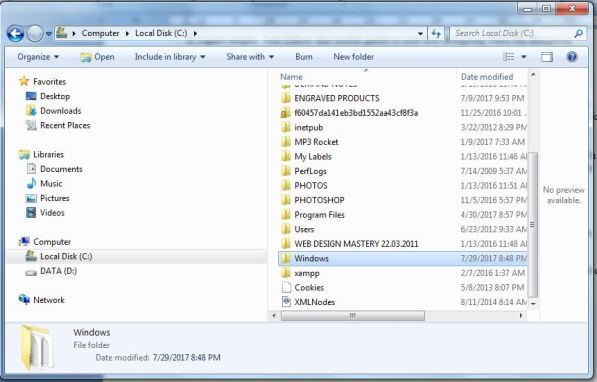Image resolution: width=597 pixels, height=382 pixels.
Task: Click the Refresh button next to address bar
Action: pyautogui.click(x=436, y=34)
